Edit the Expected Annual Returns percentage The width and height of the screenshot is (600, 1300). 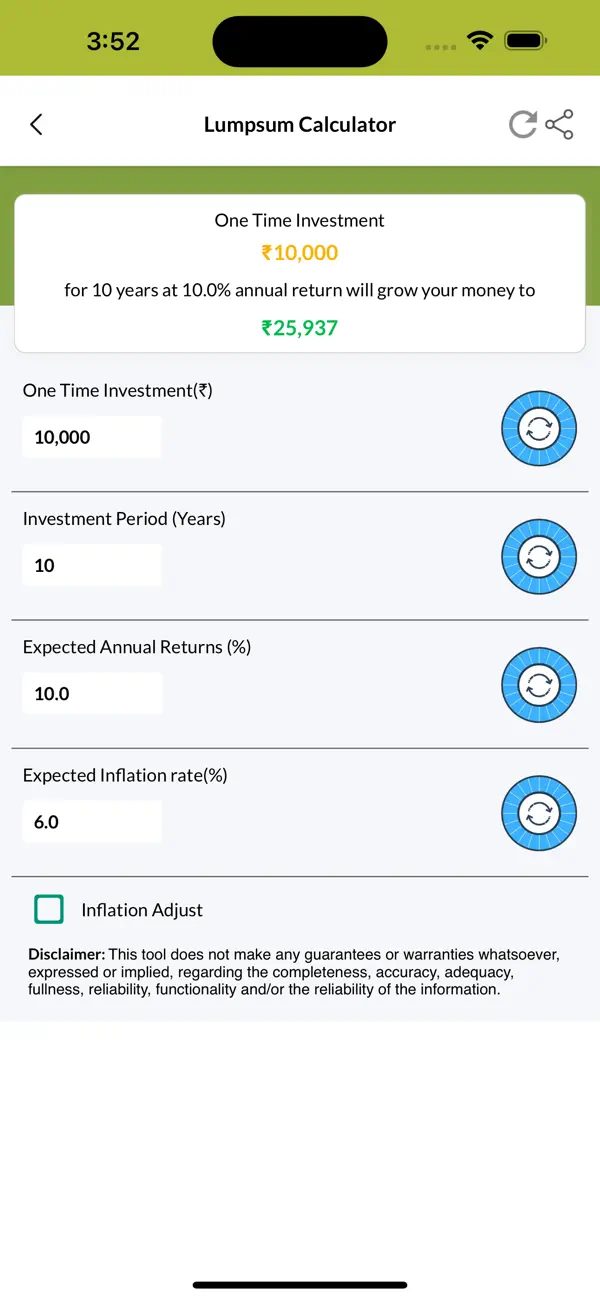click(92, 693)
